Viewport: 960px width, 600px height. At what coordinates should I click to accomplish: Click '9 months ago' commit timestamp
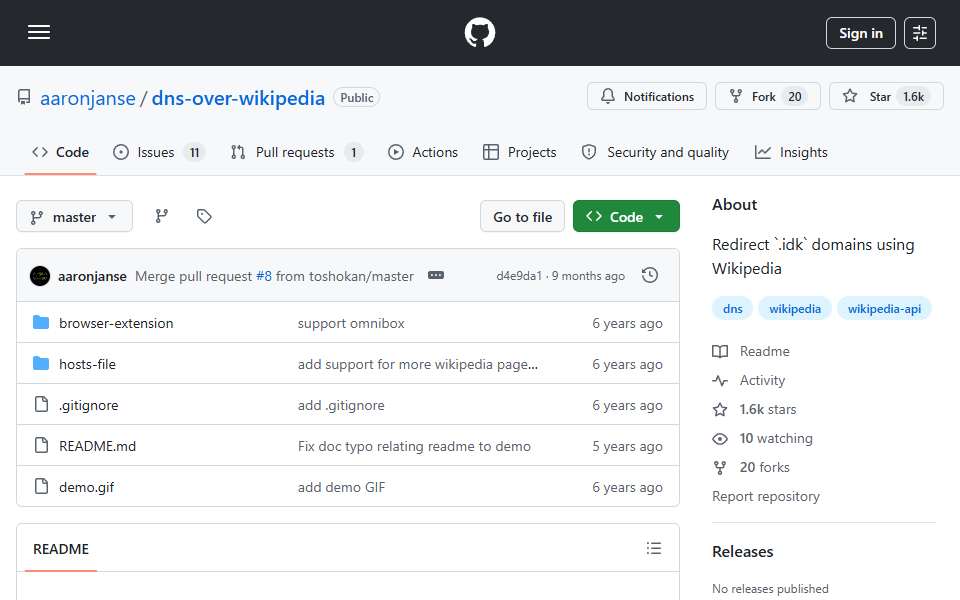click(588, 276)
